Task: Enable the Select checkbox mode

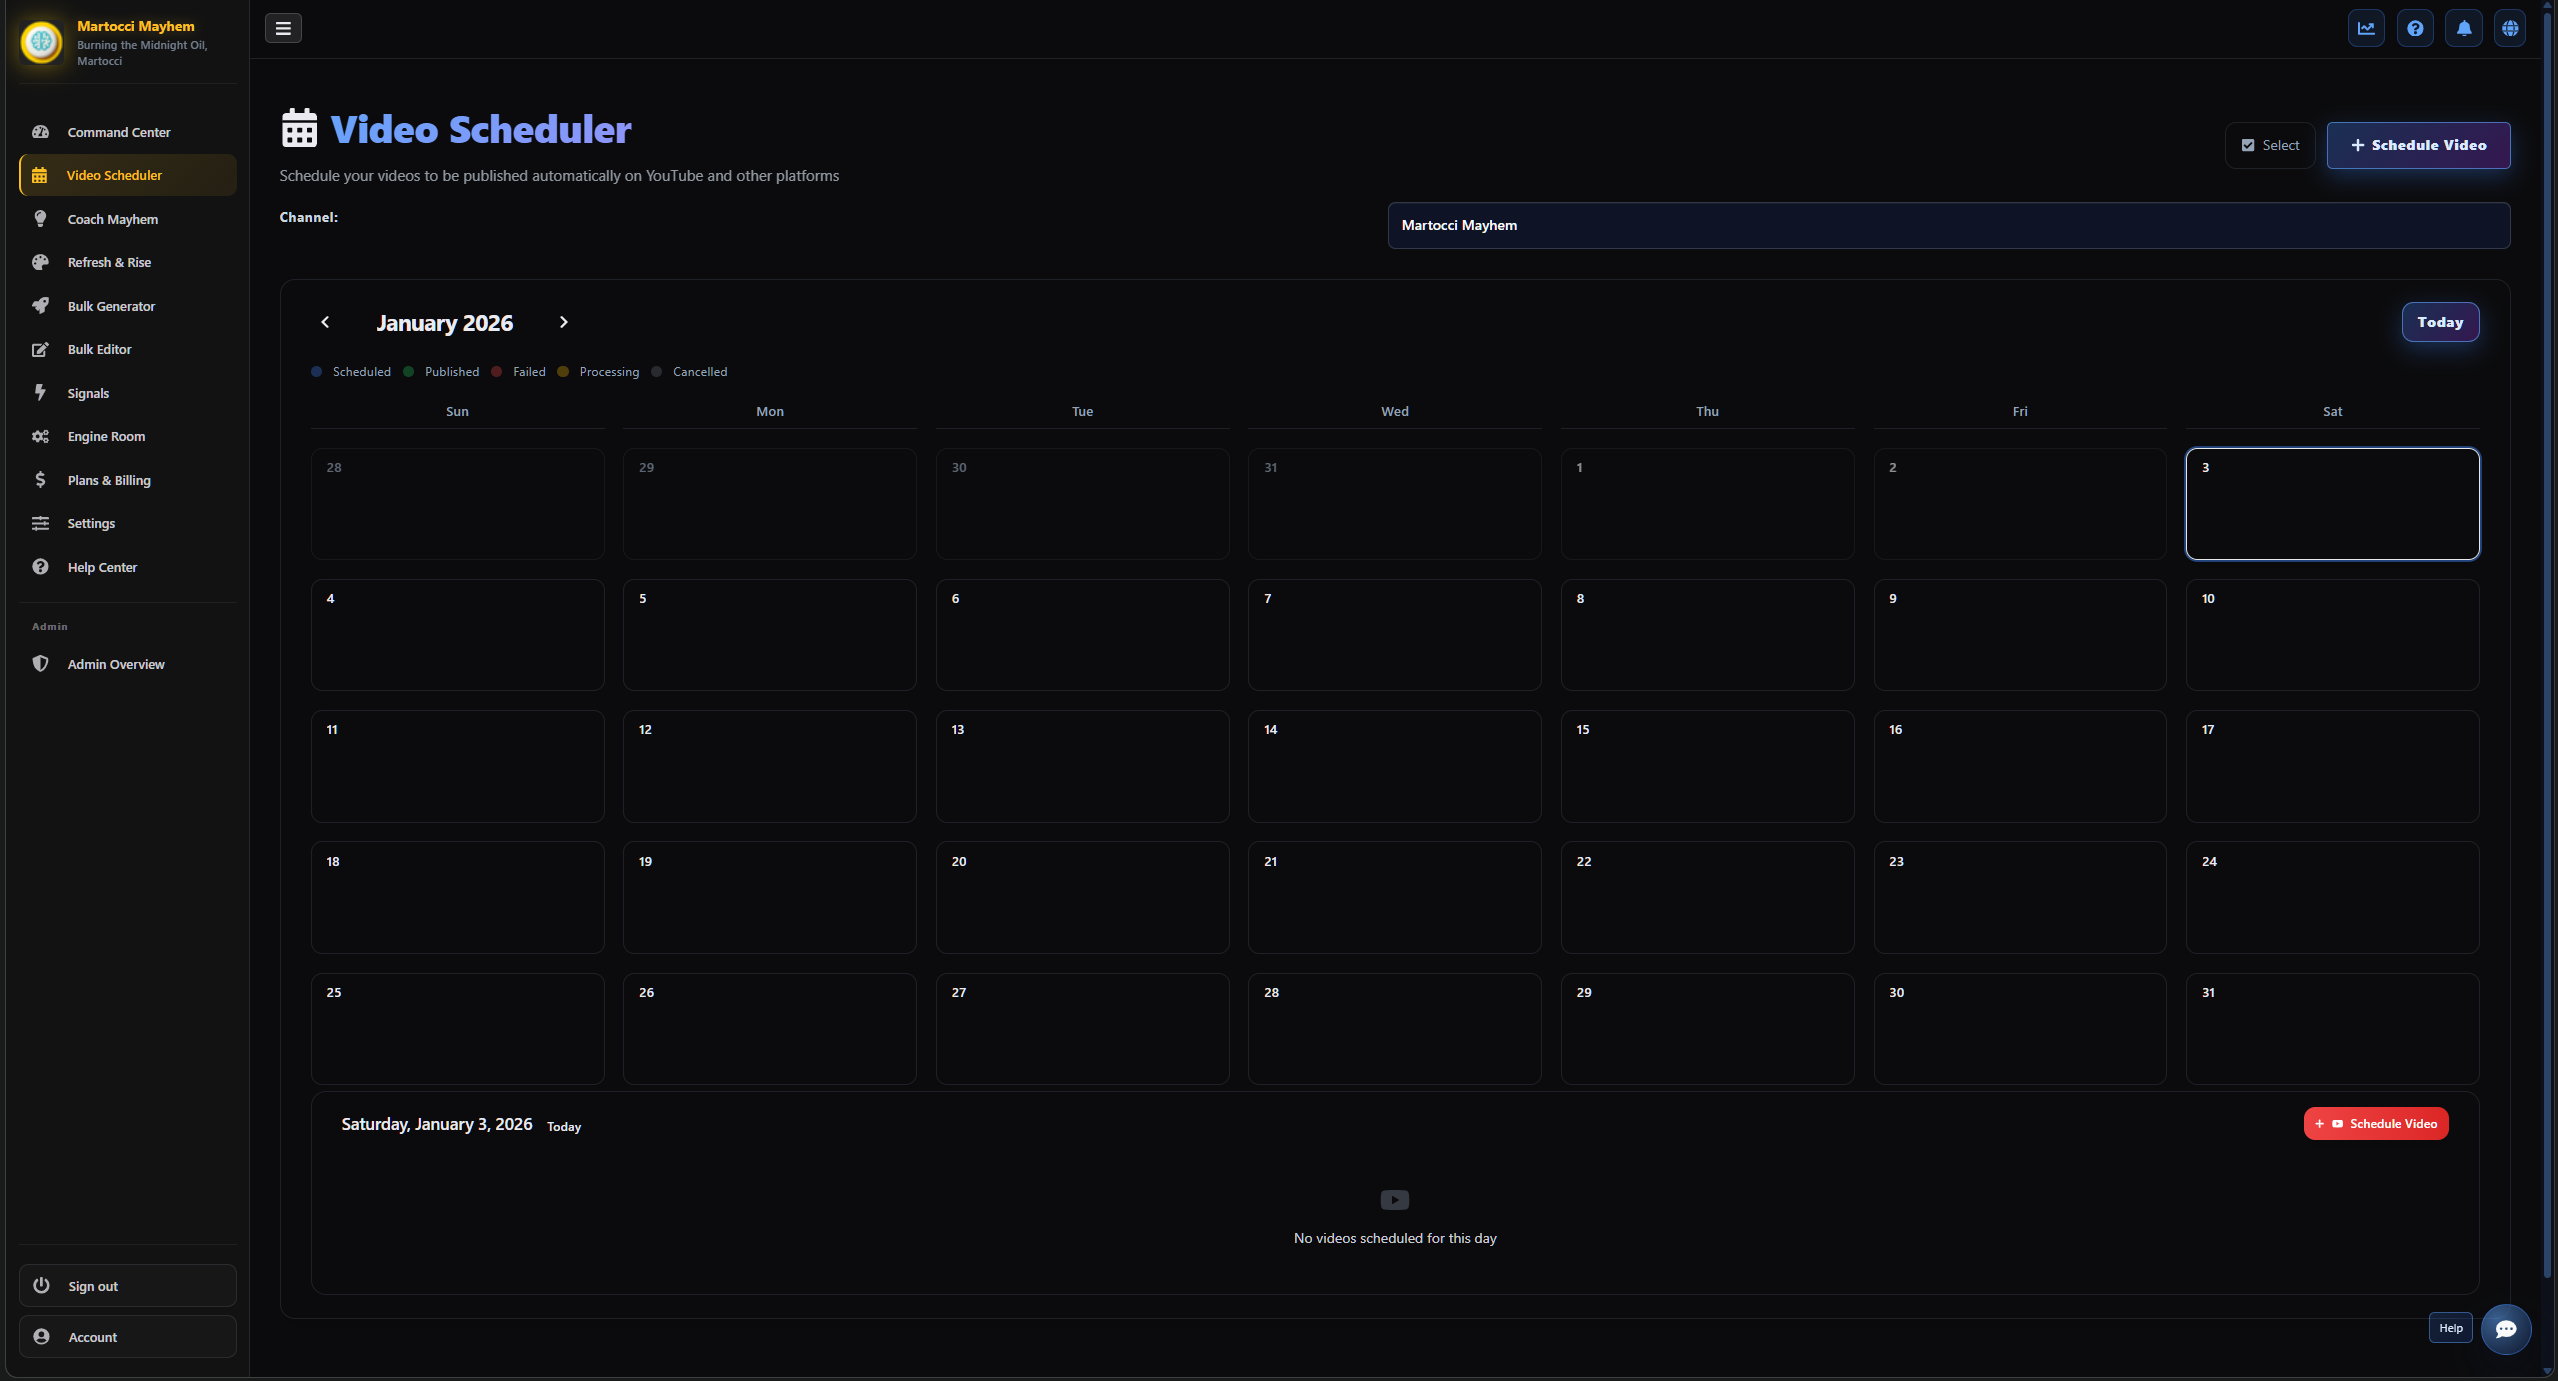Action: pos(2269,145)
